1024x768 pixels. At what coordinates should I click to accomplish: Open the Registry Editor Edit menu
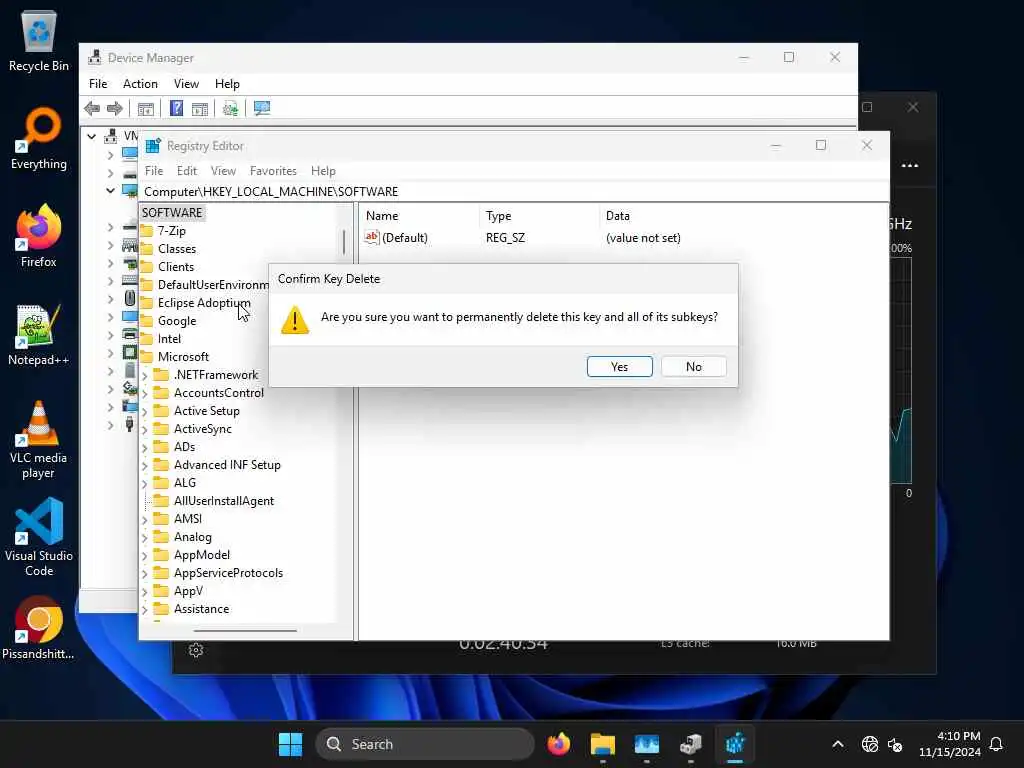pyautogui.click(x=187, y=170)
